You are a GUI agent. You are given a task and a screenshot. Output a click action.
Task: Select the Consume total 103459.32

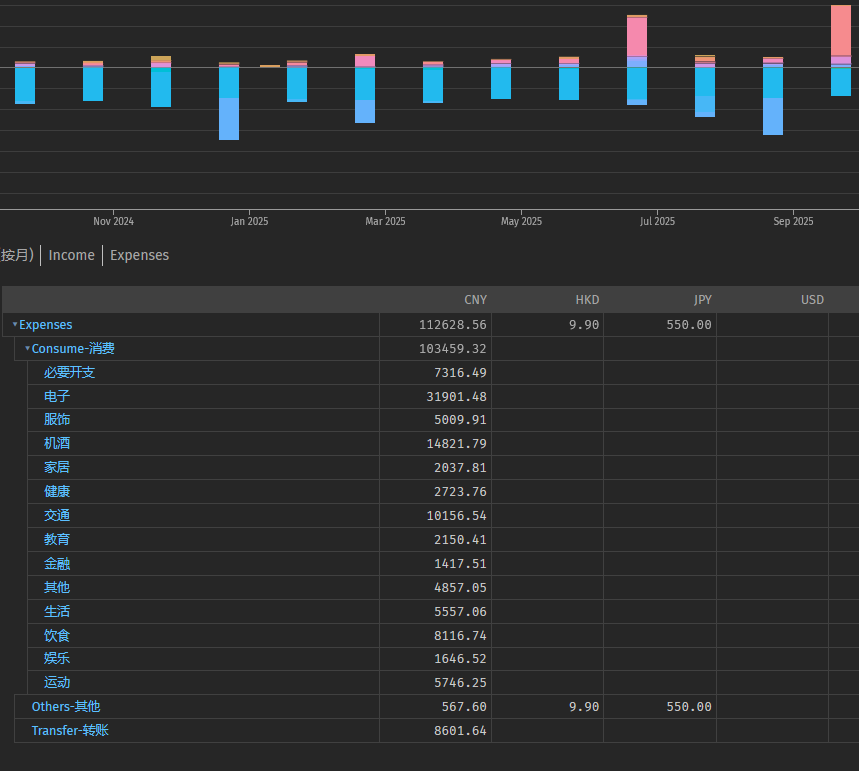(453, 349)
